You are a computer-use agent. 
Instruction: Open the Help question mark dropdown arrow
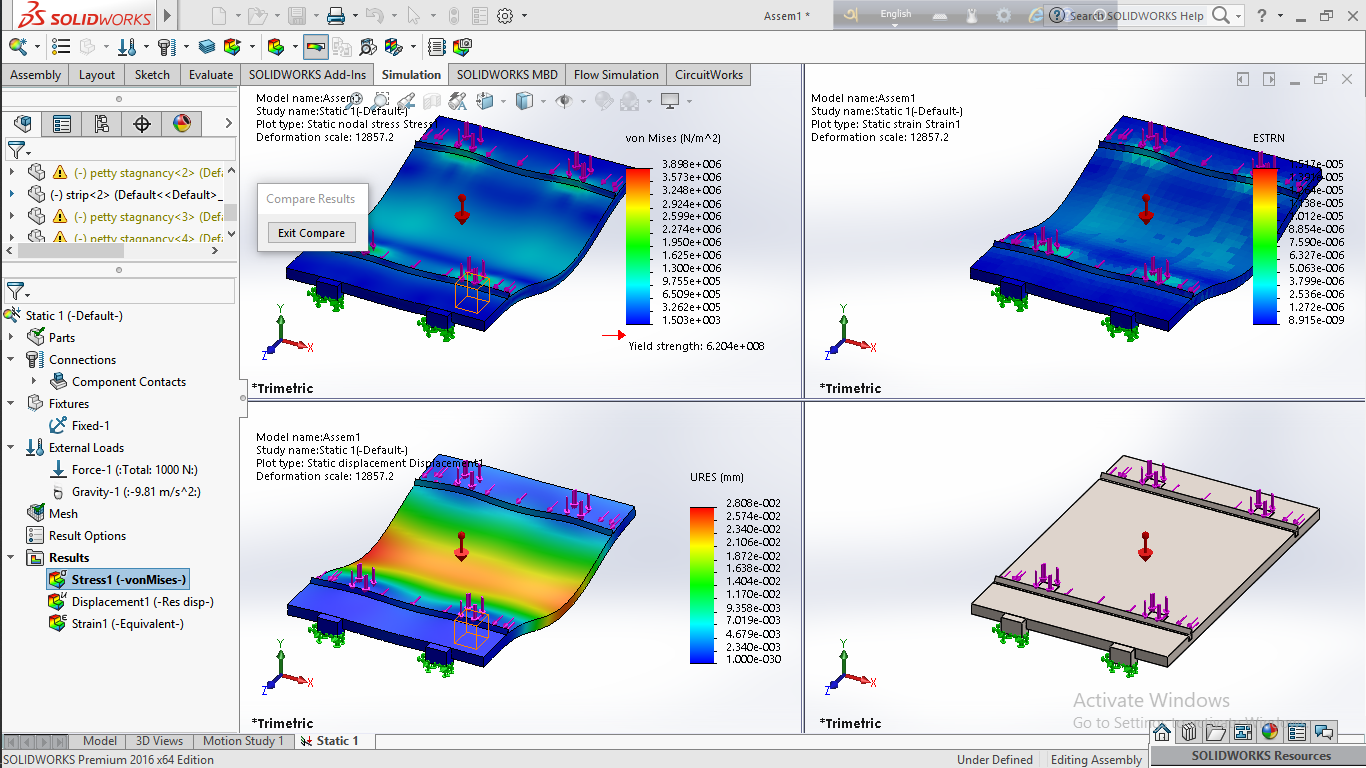pos(1280,16)
